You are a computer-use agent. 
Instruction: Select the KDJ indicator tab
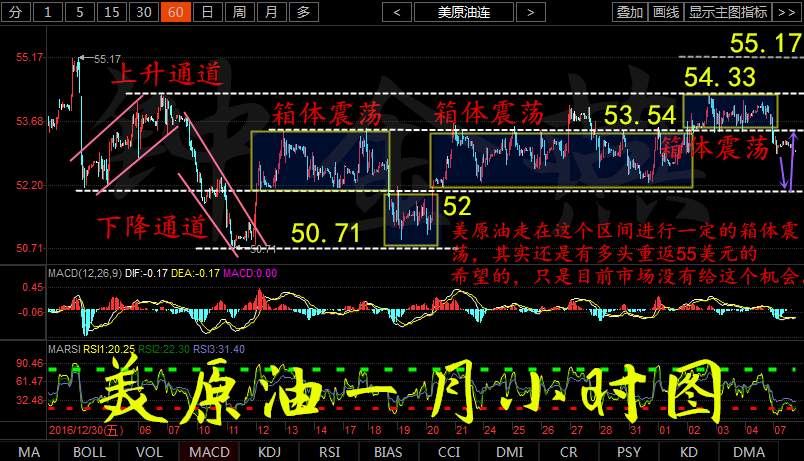(269, 452)
